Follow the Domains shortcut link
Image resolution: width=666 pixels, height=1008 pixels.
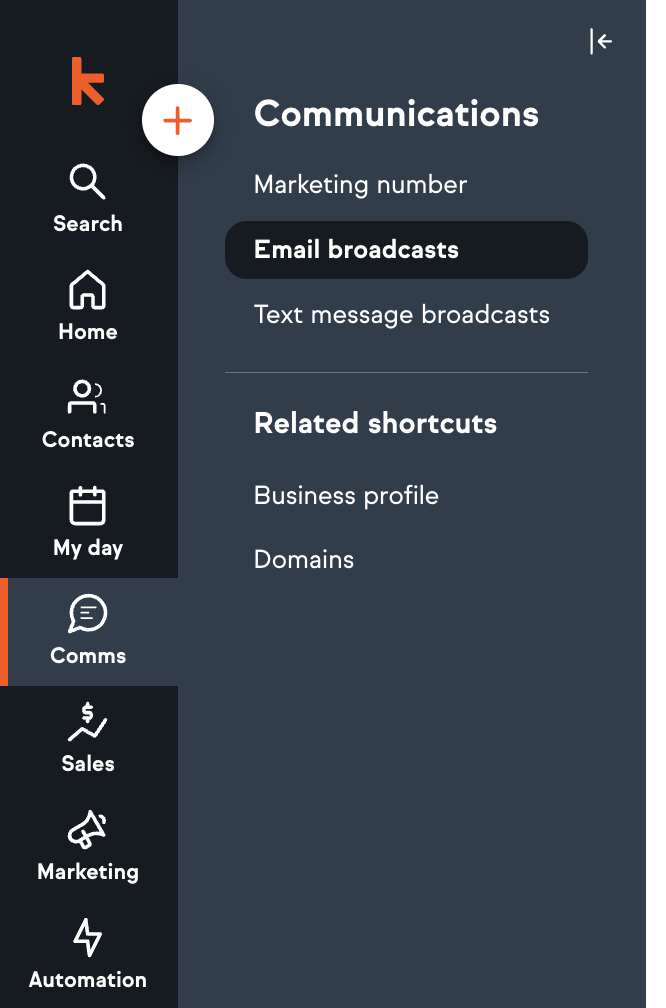[304, 560]
